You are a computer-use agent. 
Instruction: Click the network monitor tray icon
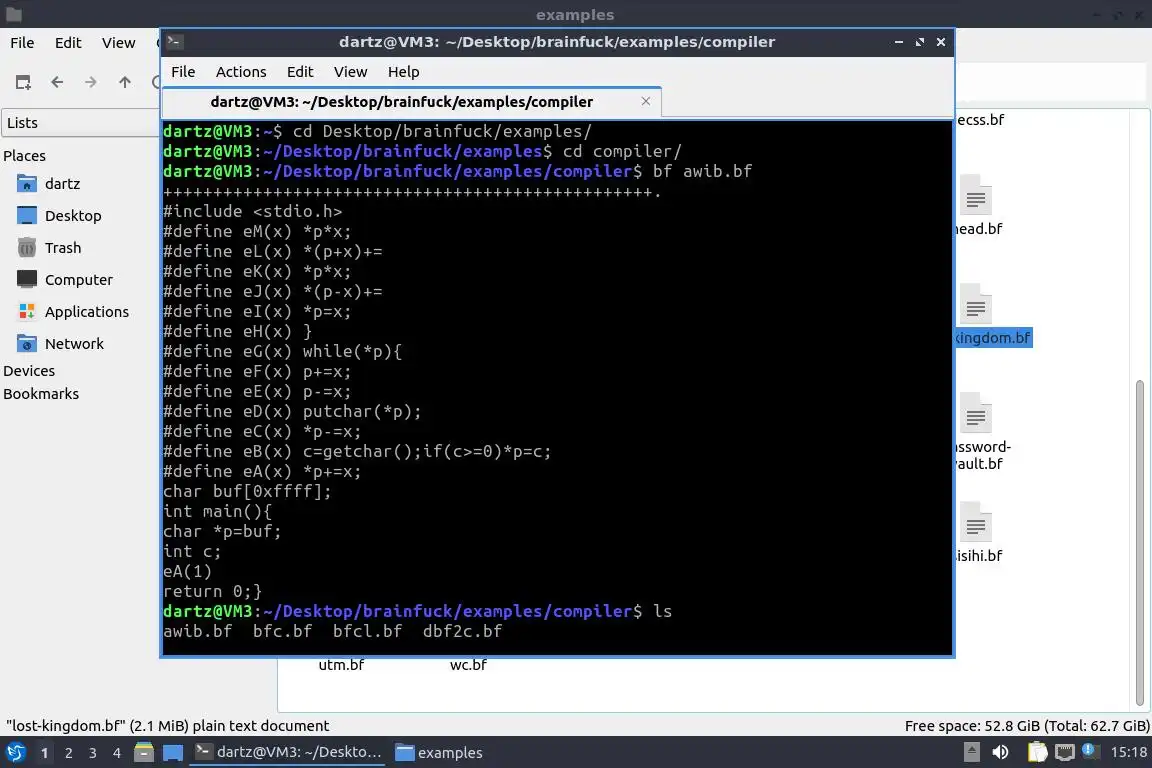[1065, 752]
